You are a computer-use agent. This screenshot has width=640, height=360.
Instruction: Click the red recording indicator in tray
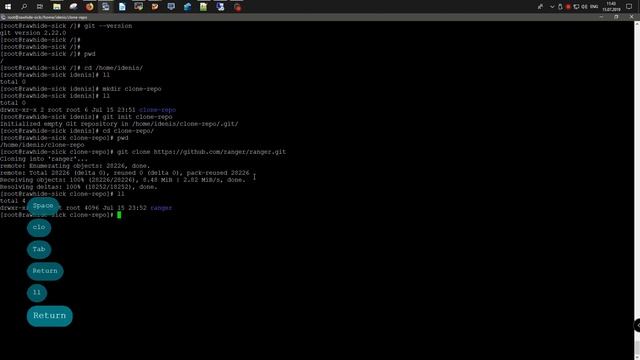click(x=568, y=7)
